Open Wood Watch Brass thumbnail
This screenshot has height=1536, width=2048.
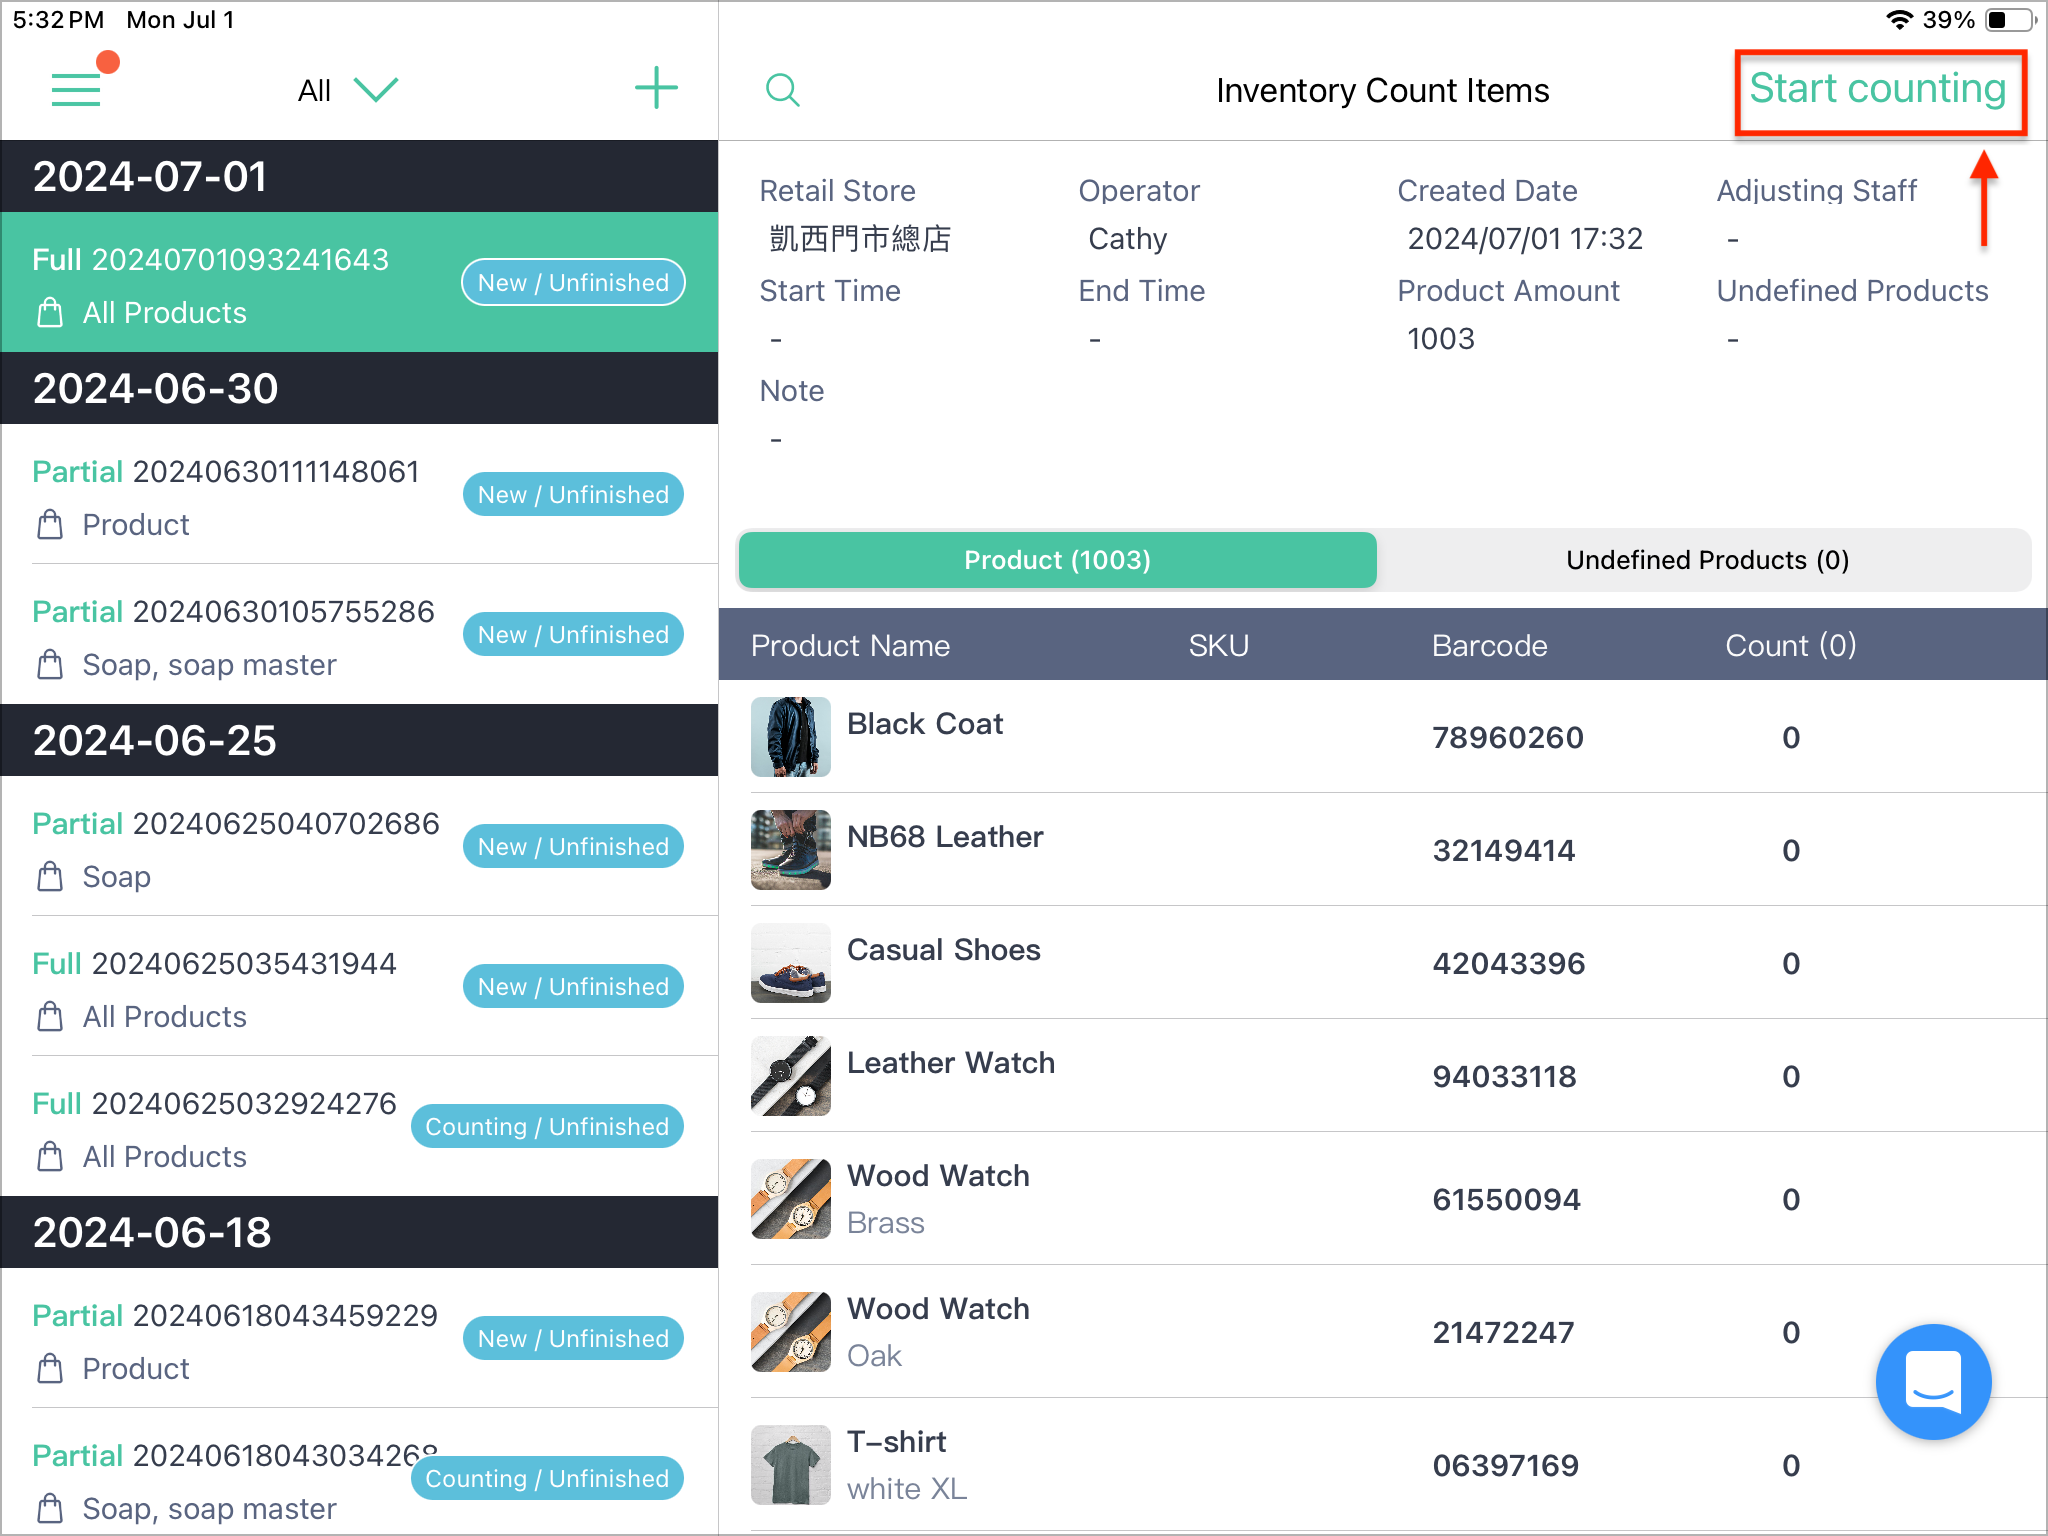pyautogui.click(x=790, y=1199)
